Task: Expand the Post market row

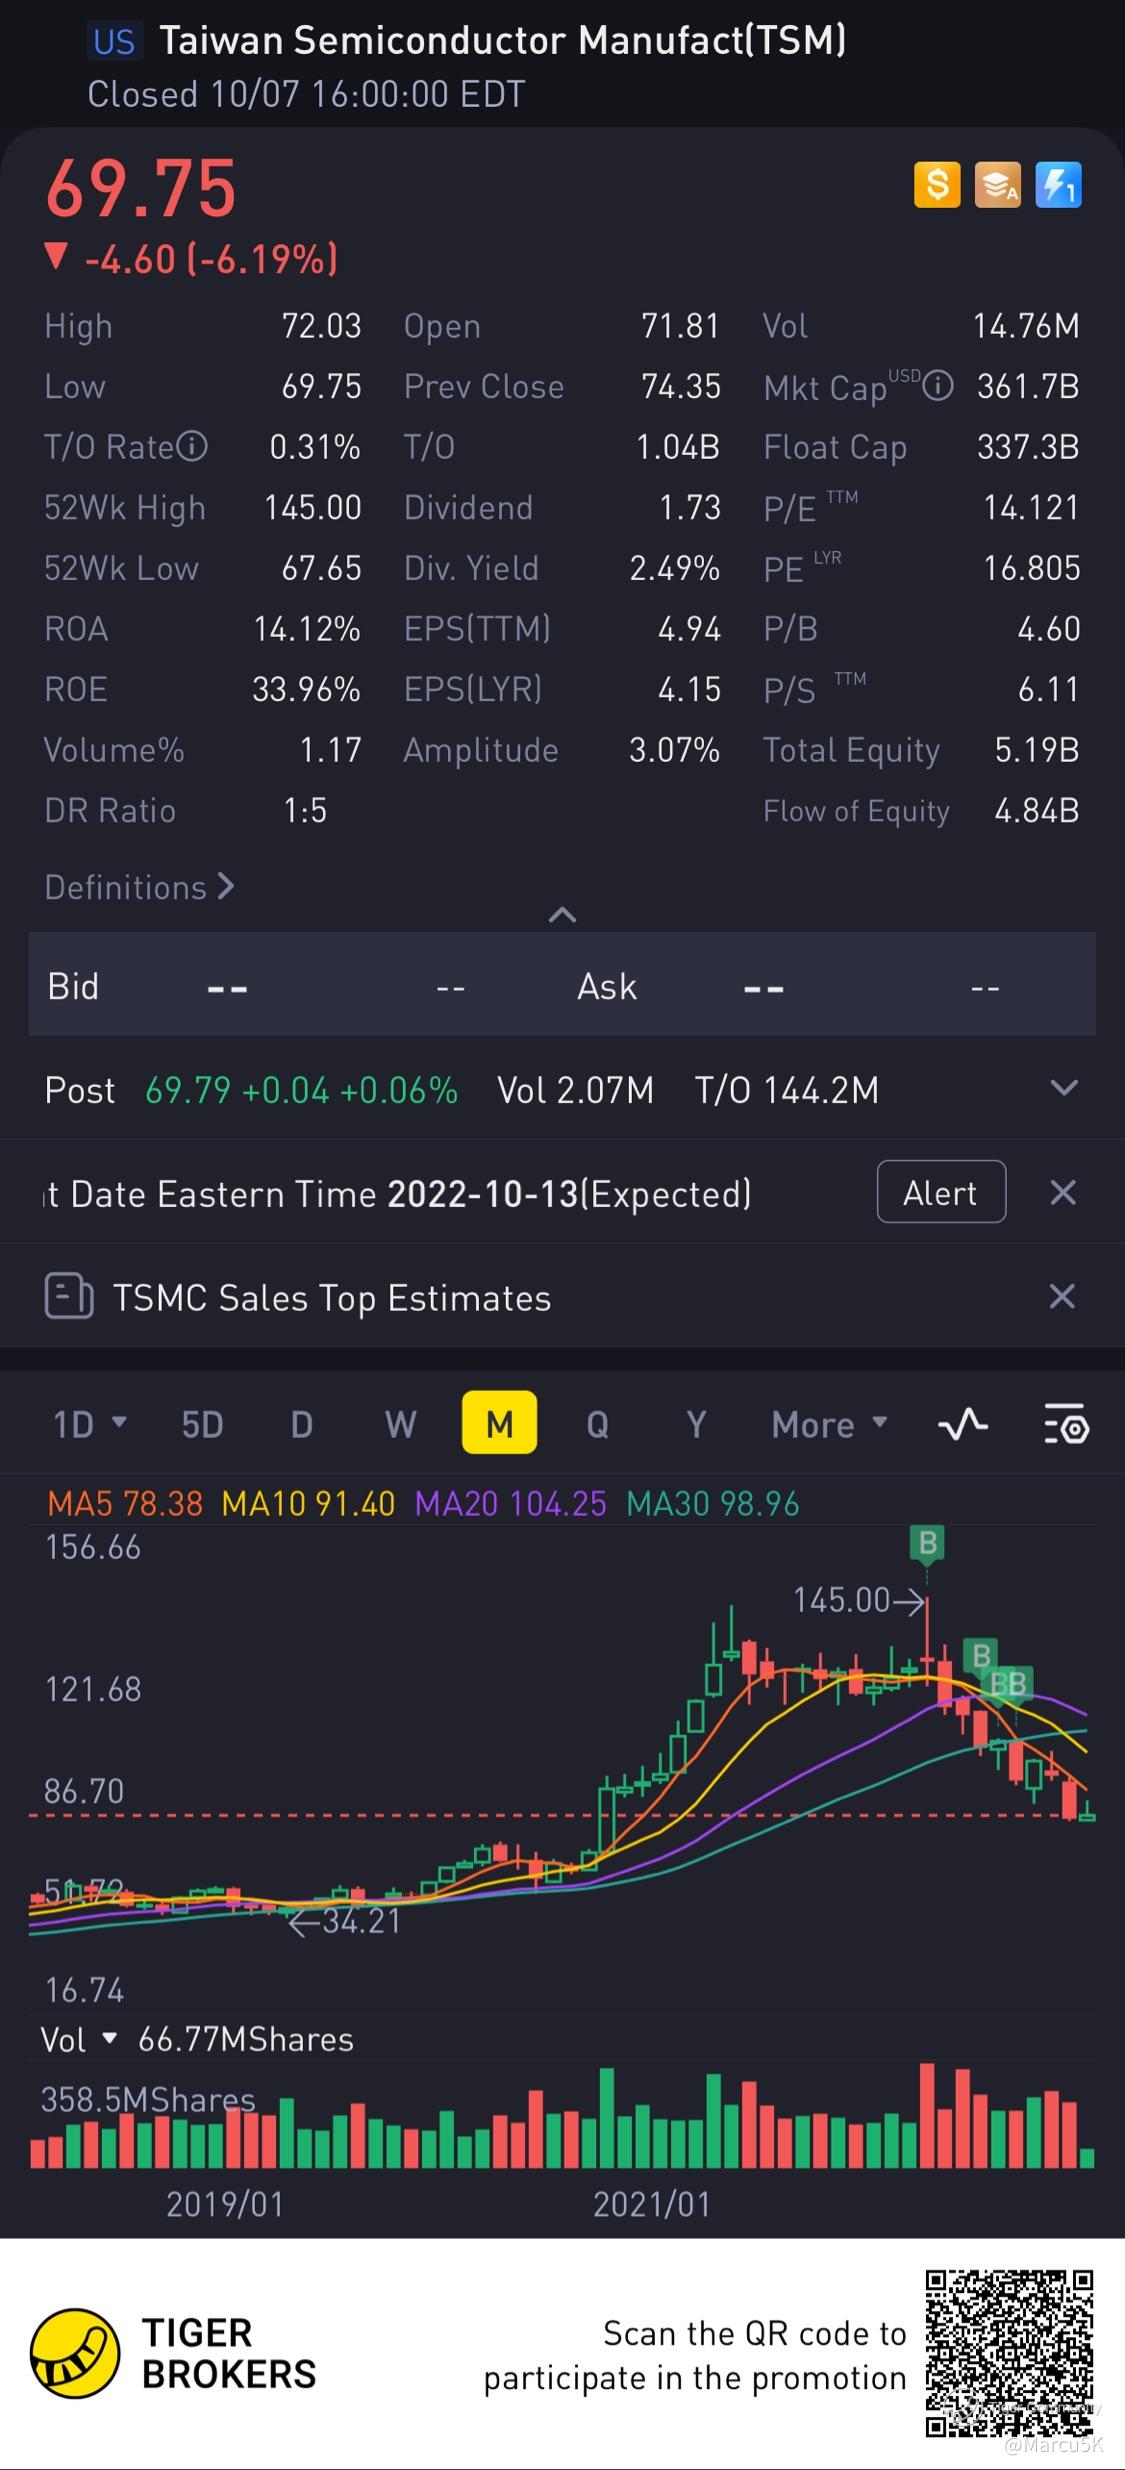Action: click(x=1064, y=1088)
